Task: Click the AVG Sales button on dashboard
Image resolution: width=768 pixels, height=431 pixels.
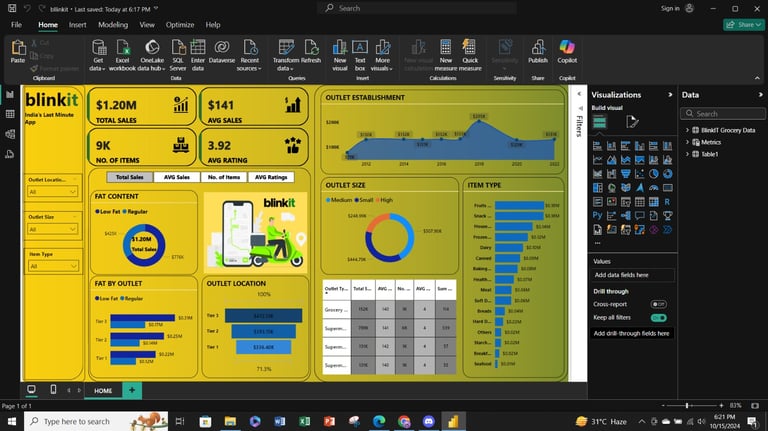Action: 177,177
